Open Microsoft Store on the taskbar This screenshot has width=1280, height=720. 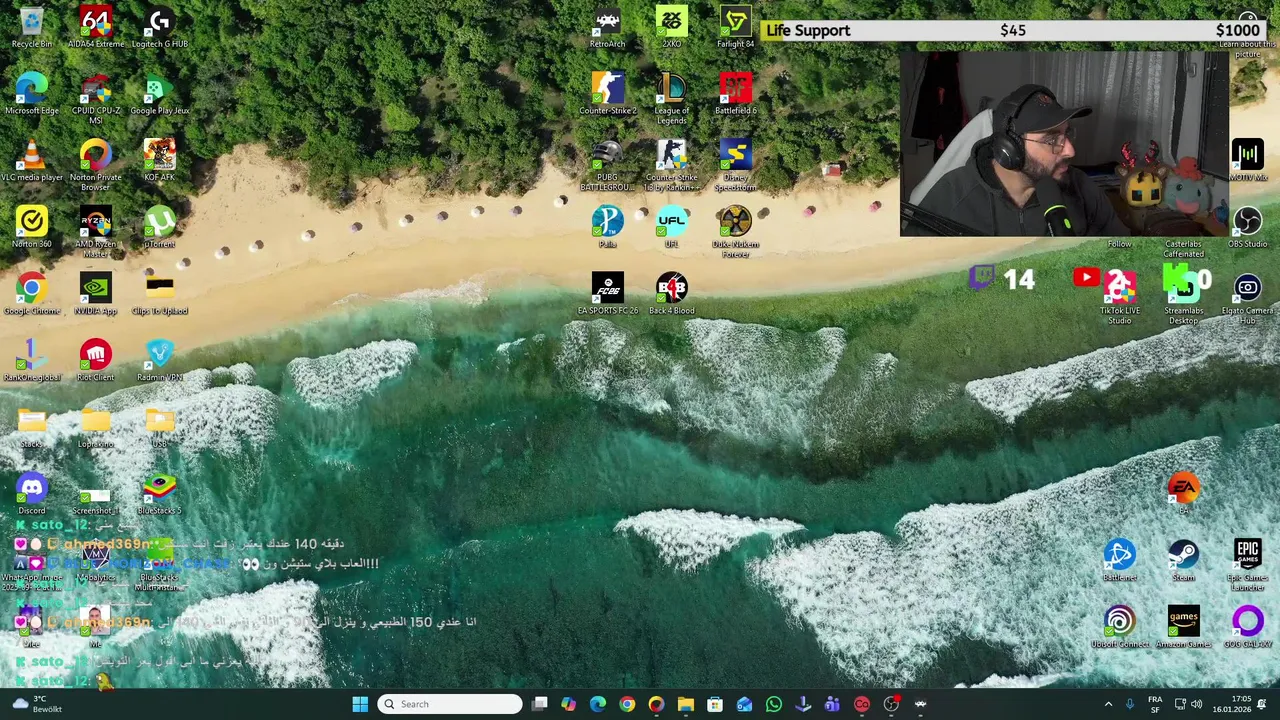pyautogui.click(x=715, y=704)
